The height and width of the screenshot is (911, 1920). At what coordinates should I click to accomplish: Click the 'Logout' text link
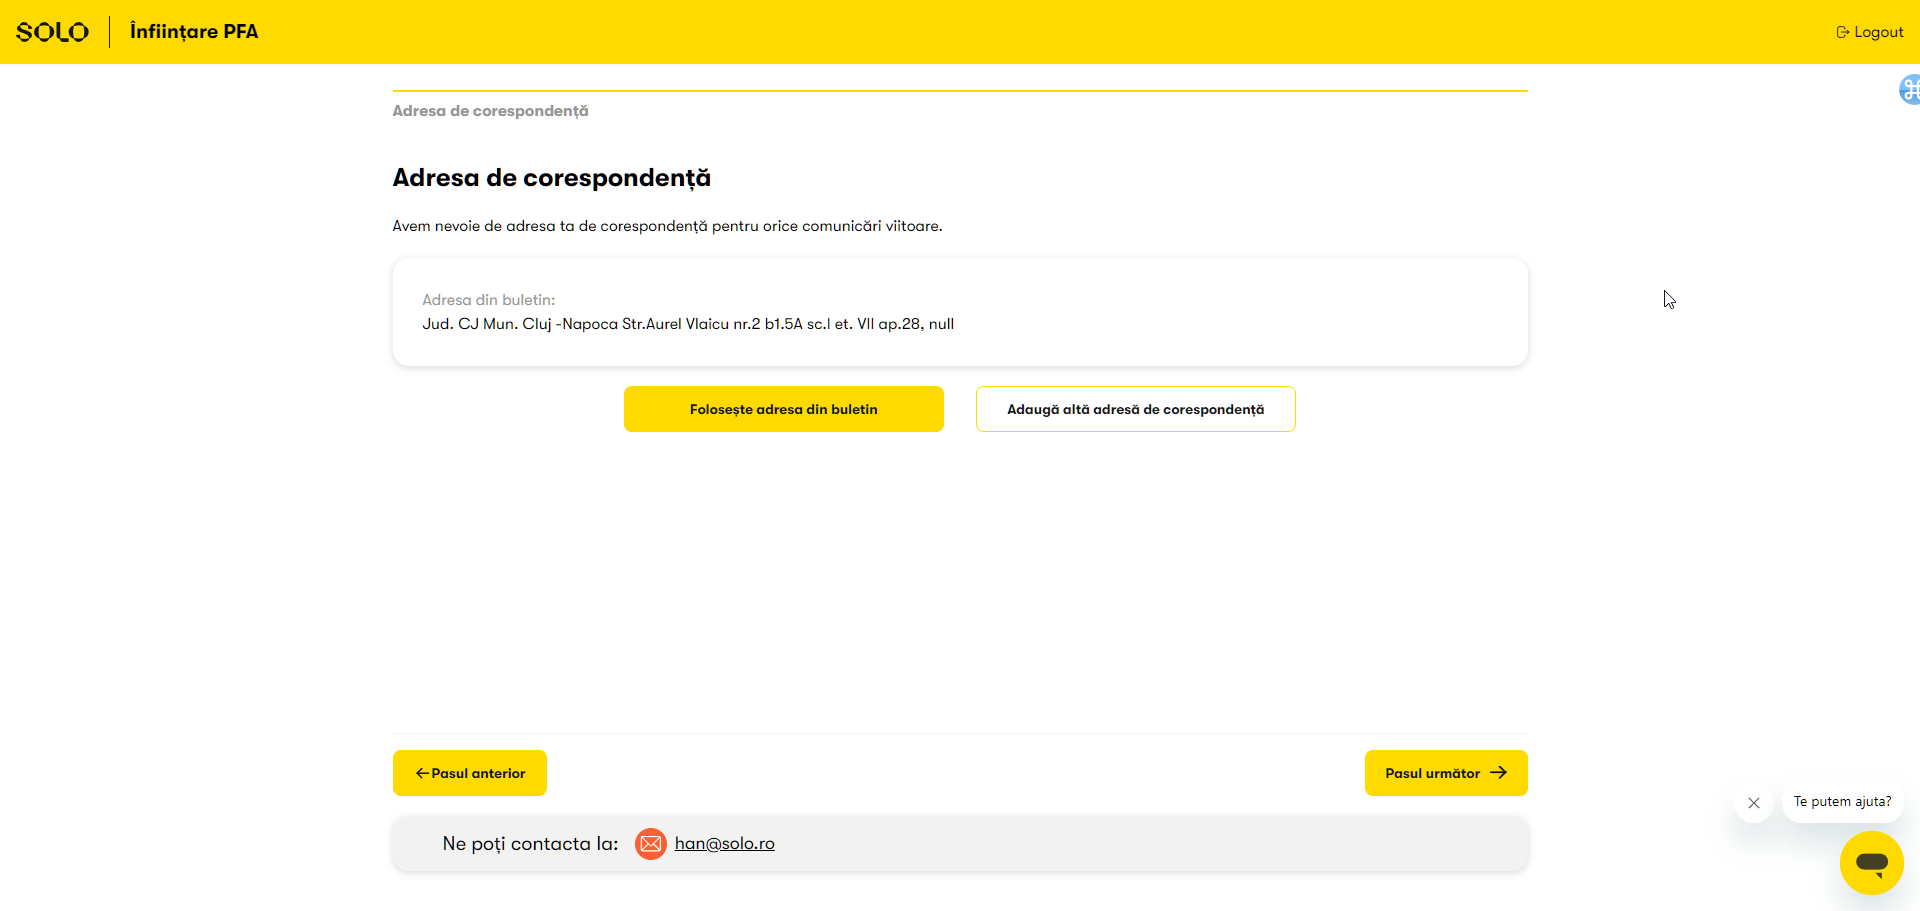point(1878,32)
